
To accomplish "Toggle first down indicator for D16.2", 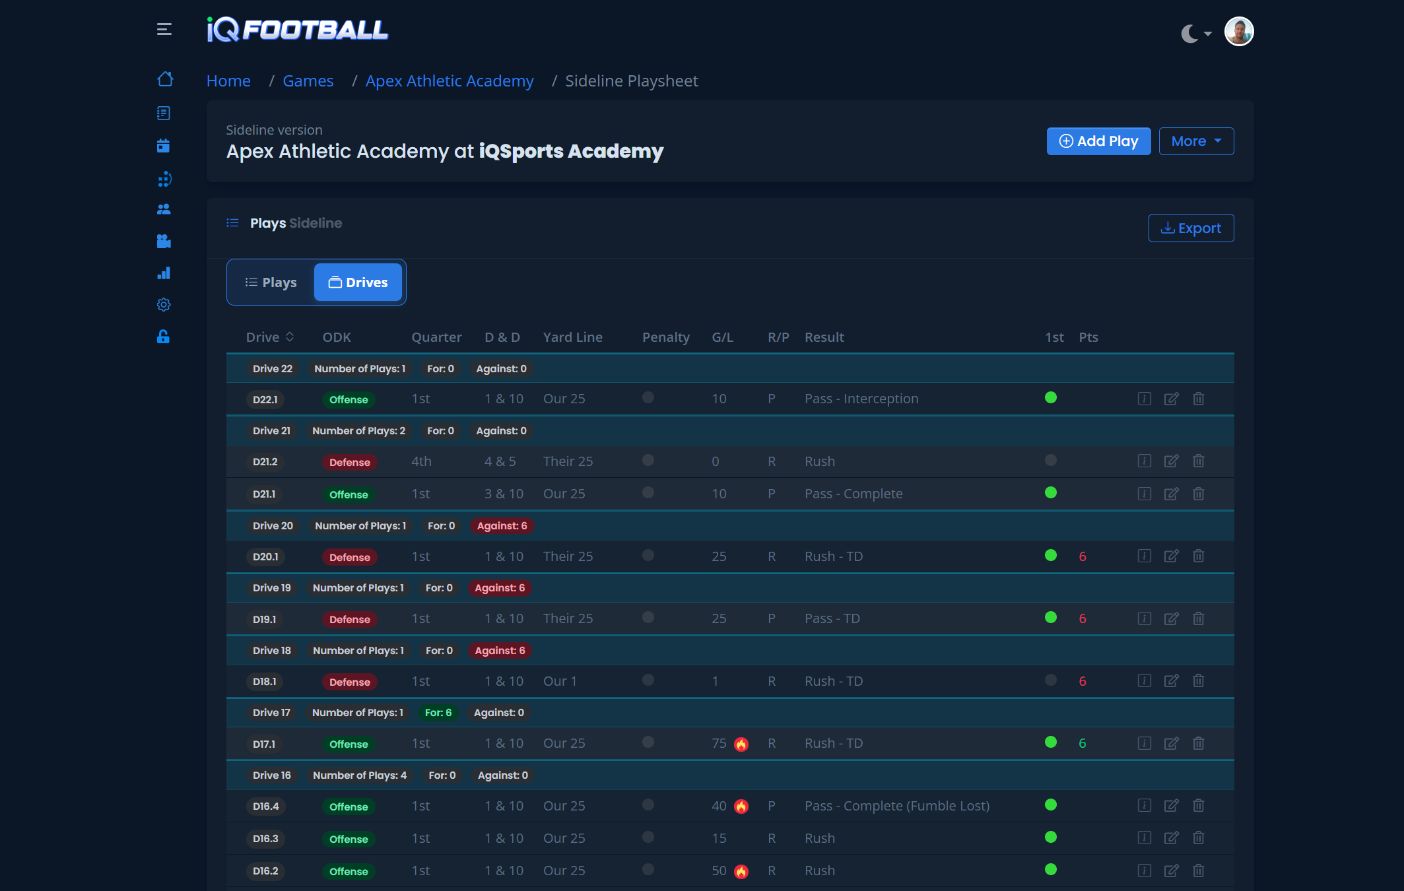I will [x=1051, y=870].
